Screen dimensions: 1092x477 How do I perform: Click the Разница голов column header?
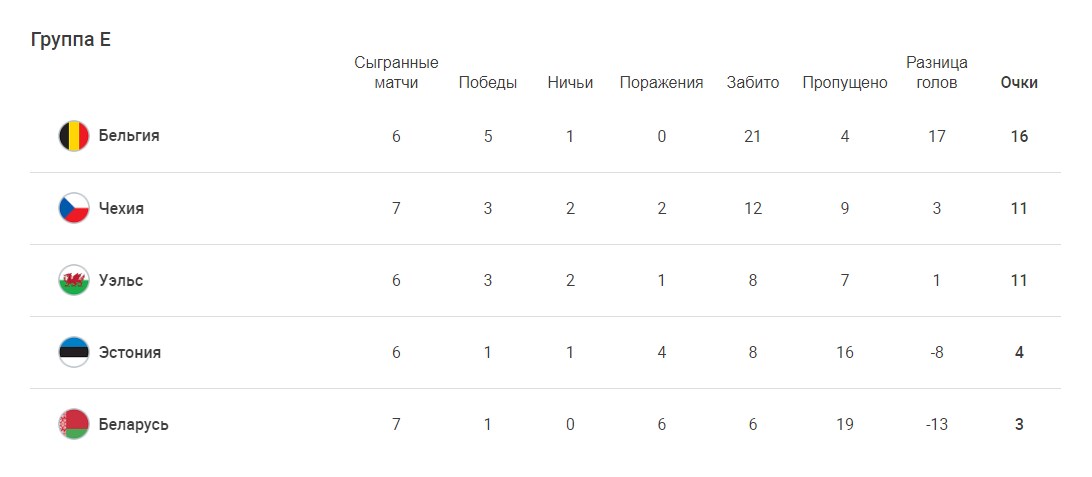(x=937, y=73)
